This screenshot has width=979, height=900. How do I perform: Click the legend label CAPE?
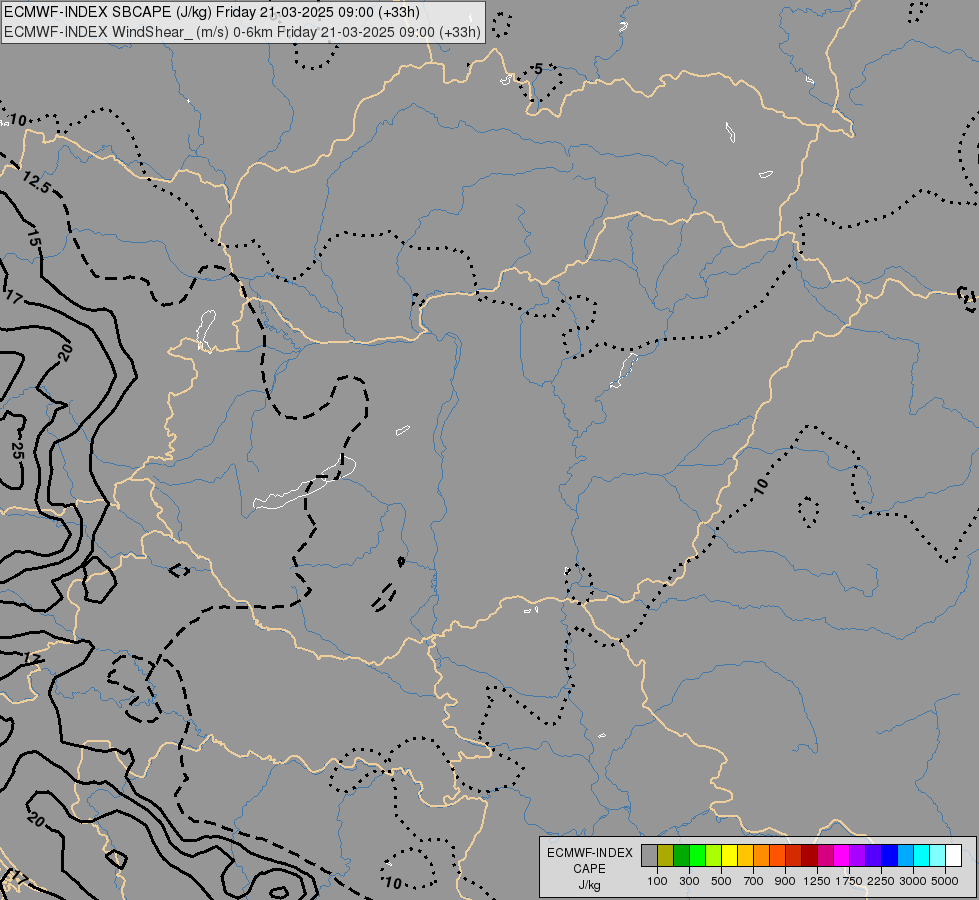[x=589, y=869]
